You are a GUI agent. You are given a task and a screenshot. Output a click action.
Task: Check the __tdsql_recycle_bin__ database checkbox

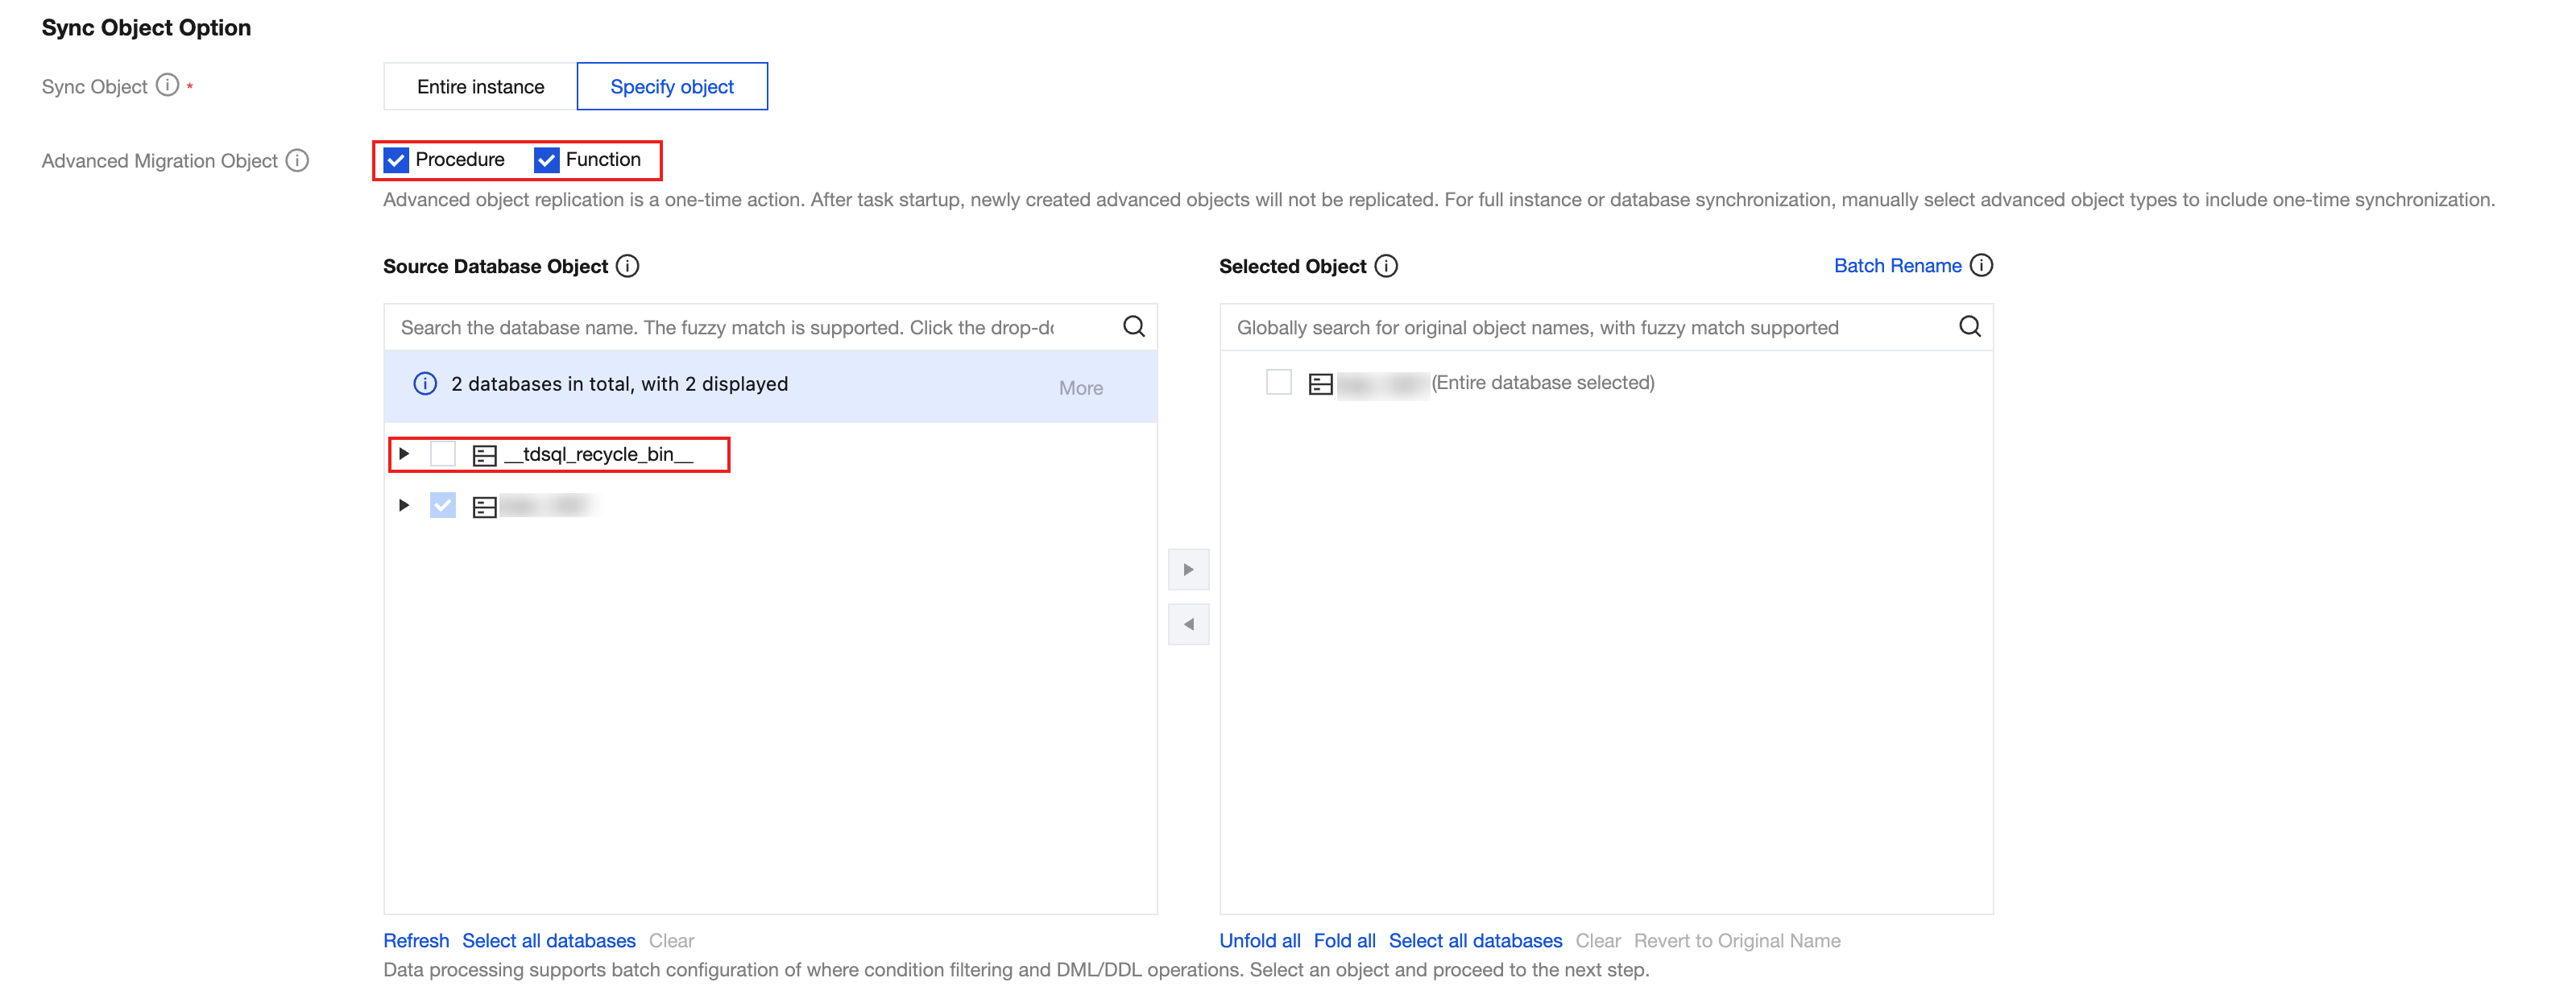[443, 454]
